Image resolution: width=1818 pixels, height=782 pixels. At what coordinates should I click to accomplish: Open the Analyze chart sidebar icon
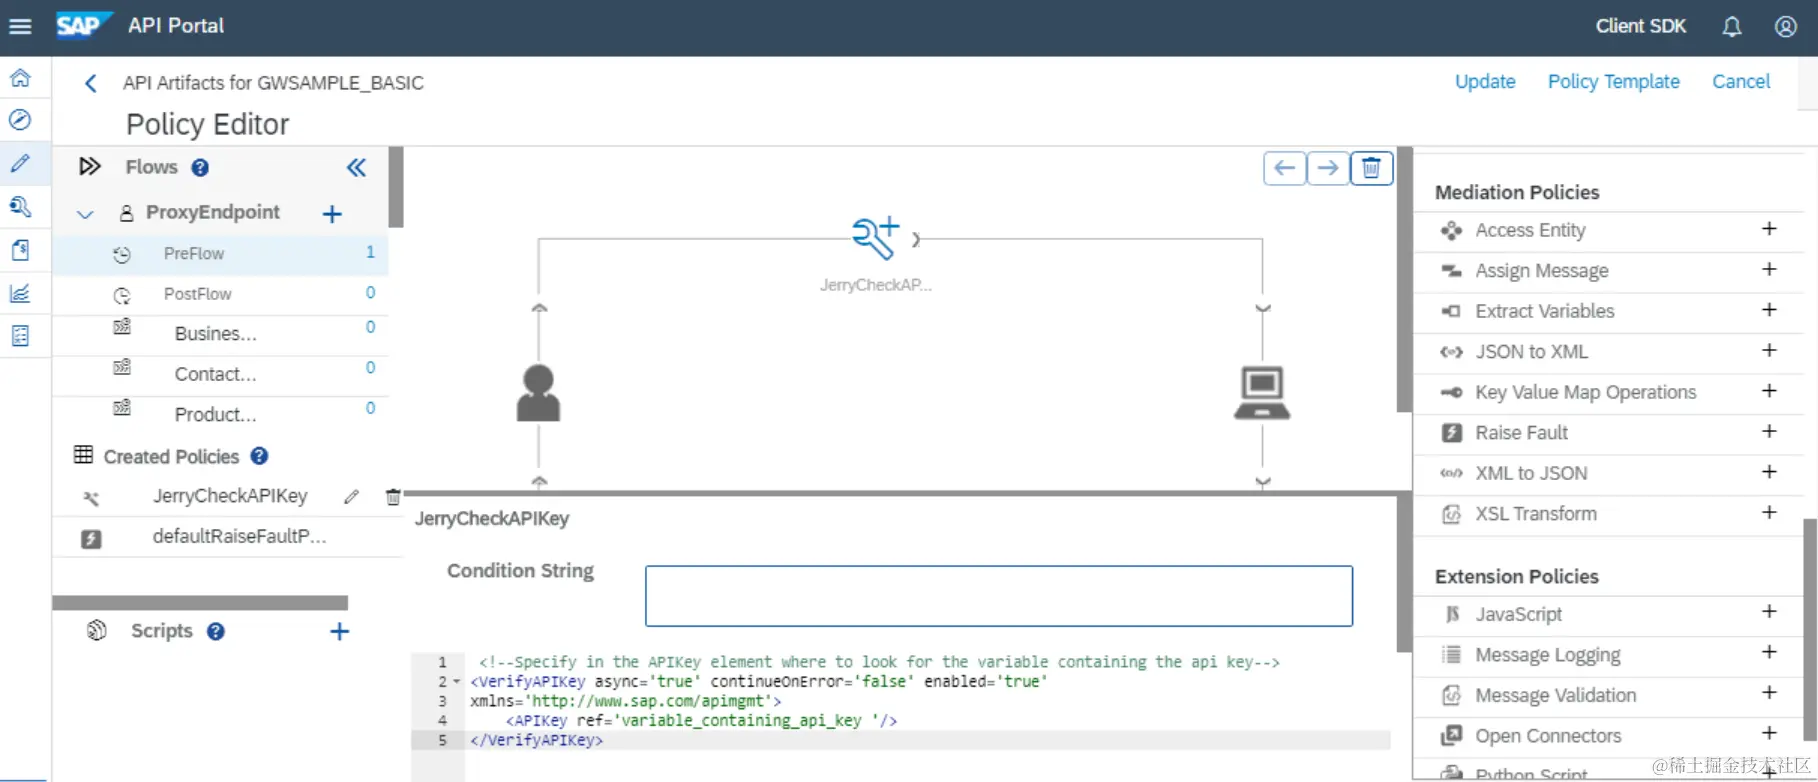(x=20, y=293)
